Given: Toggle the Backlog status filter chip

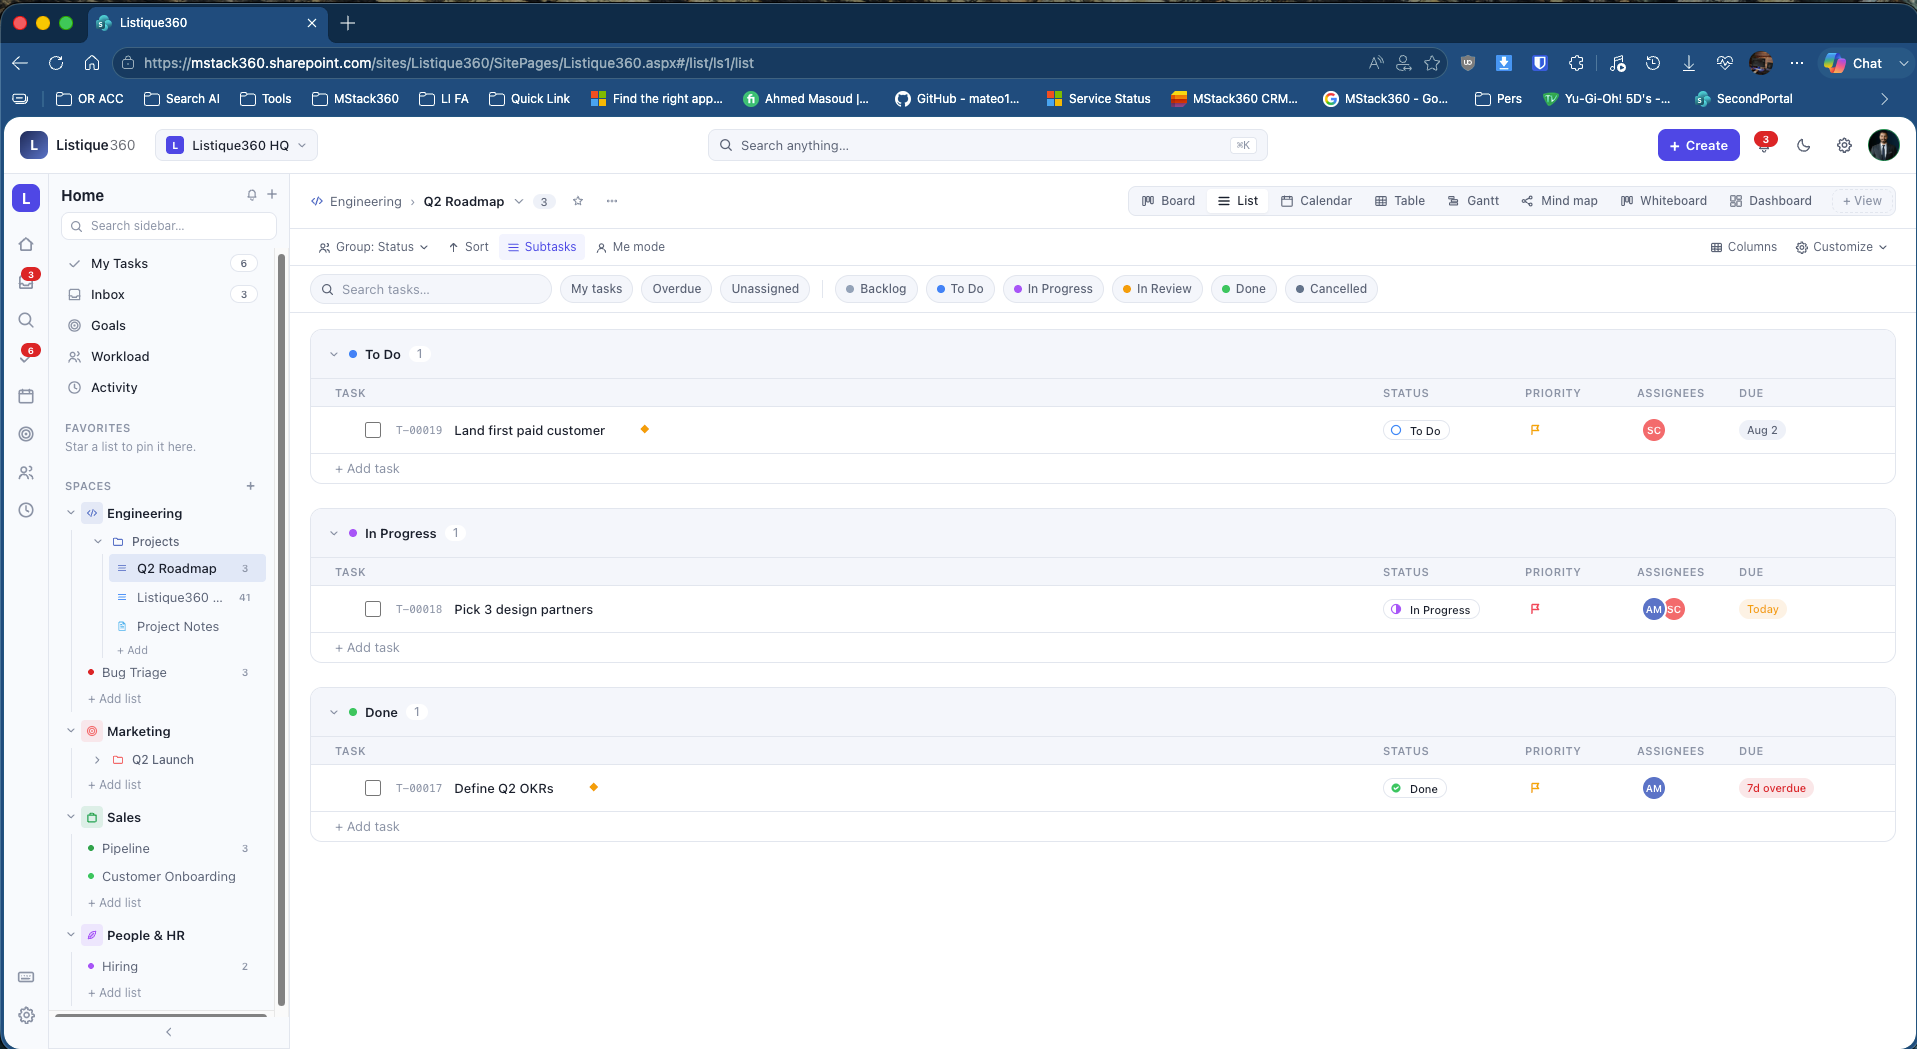Looking at the screenshot, I should (876, 289).
